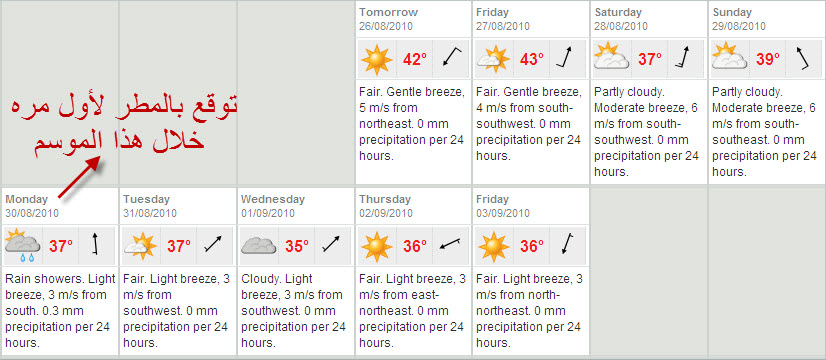Click the 39° temperature for Sunday

point(769,59)
